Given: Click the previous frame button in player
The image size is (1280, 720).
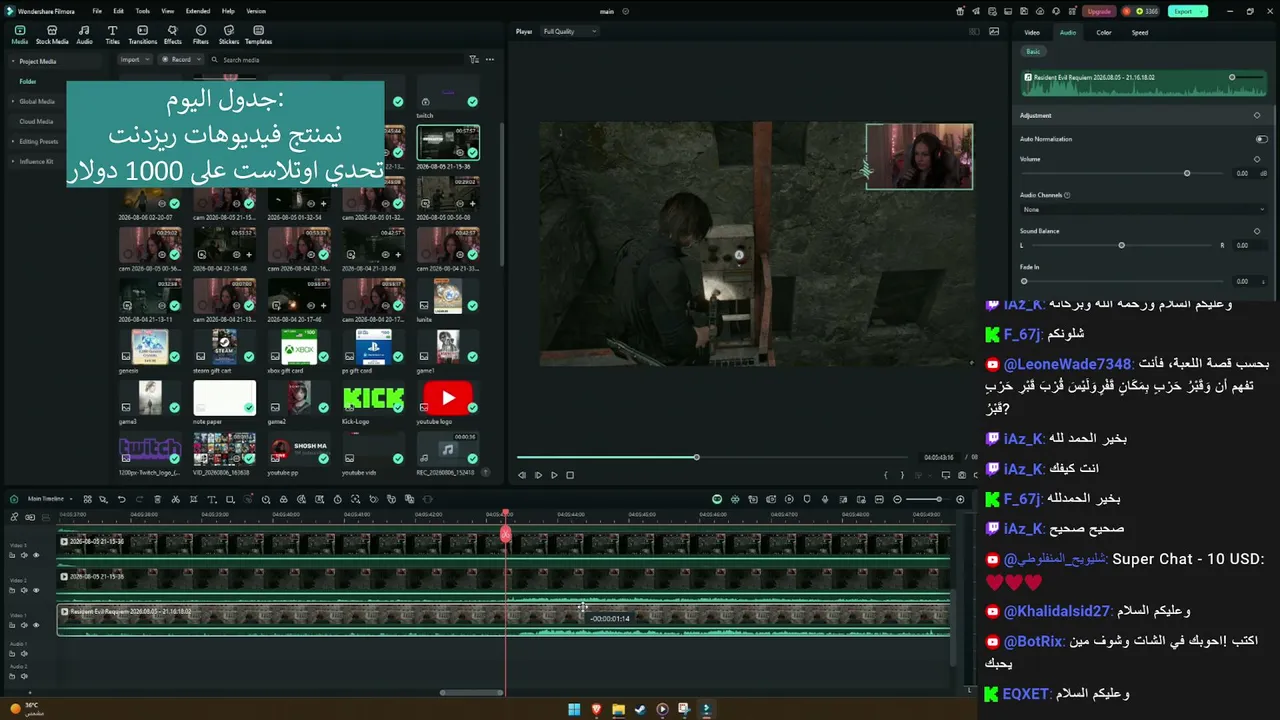Looking at the screenshot, I should tap(522, 475).
